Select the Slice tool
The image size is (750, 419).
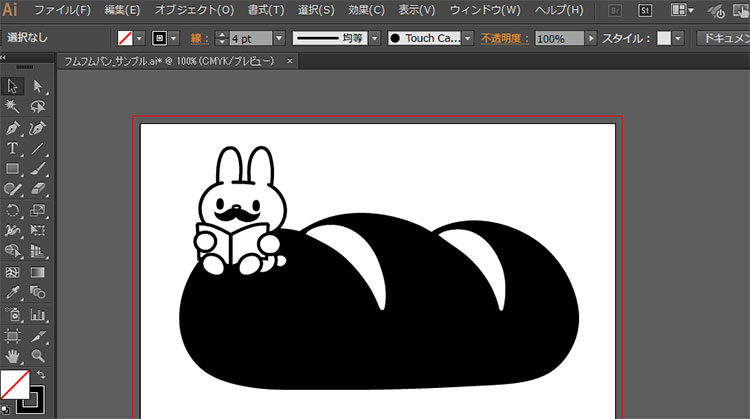click(38, 336)
